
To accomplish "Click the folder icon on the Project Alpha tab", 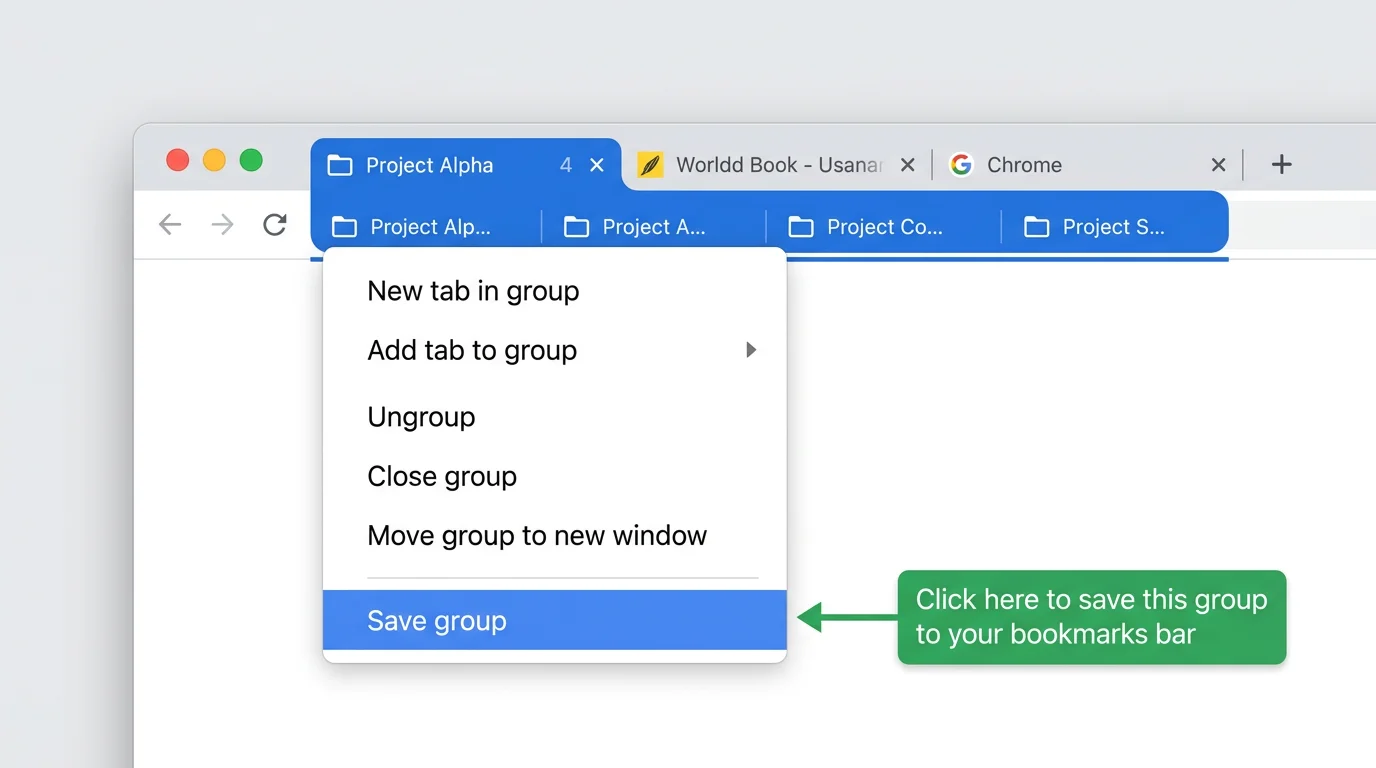I will pyautogui.click(x=341, y=164).
